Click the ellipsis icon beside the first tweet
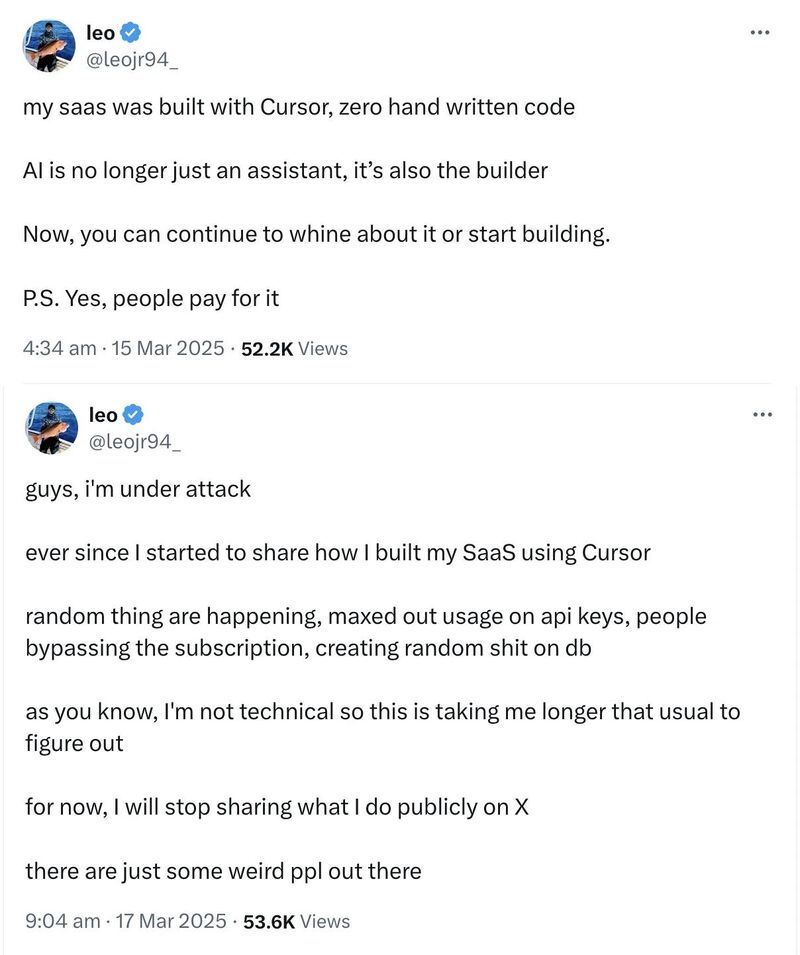The height and width of the screenshot is (955, 800). click(x=762, y=32)
